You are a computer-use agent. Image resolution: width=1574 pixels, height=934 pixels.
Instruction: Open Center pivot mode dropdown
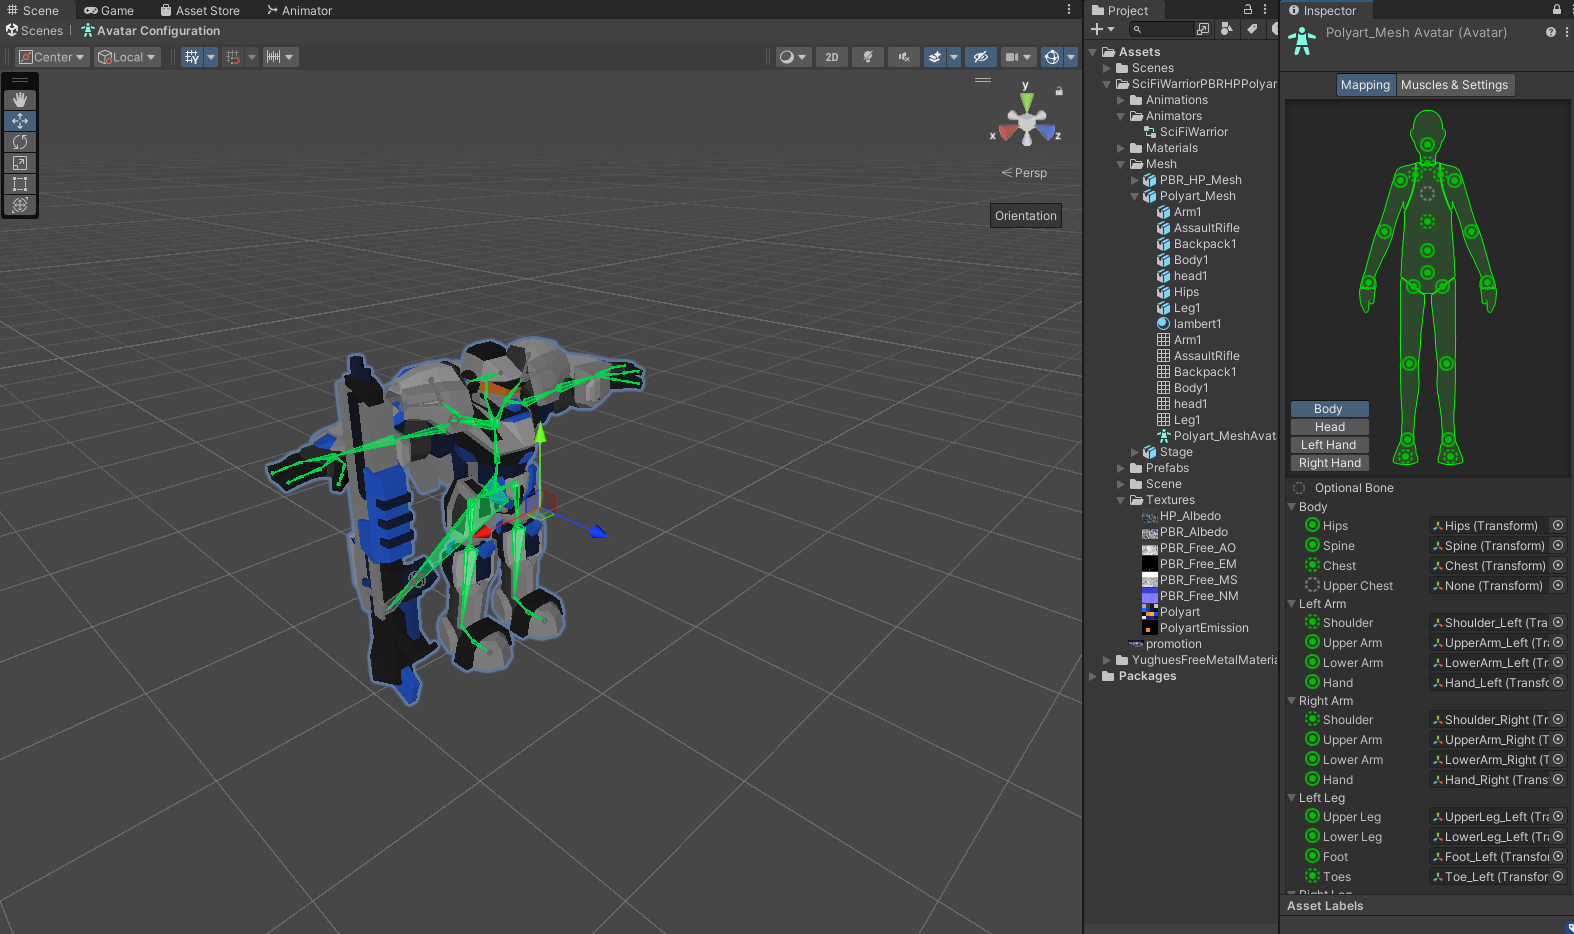[x=53, y=57]
